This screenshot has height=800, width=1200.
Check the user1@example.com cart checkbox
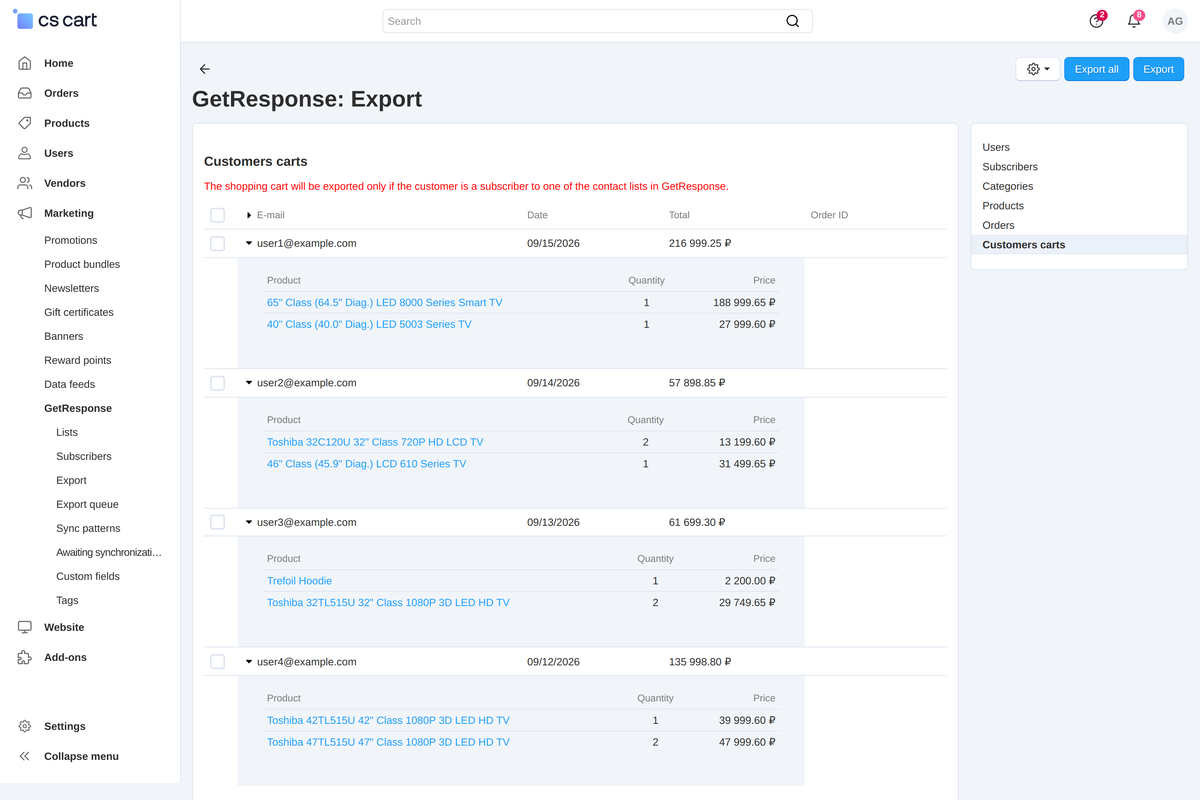click(x=217, y=243)
